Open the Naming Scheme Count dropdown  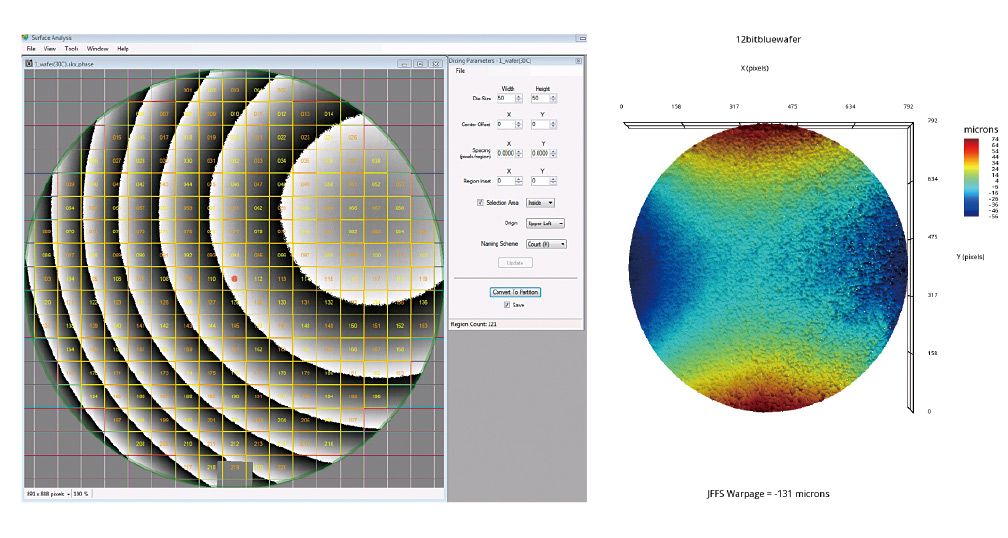point(546,244)
